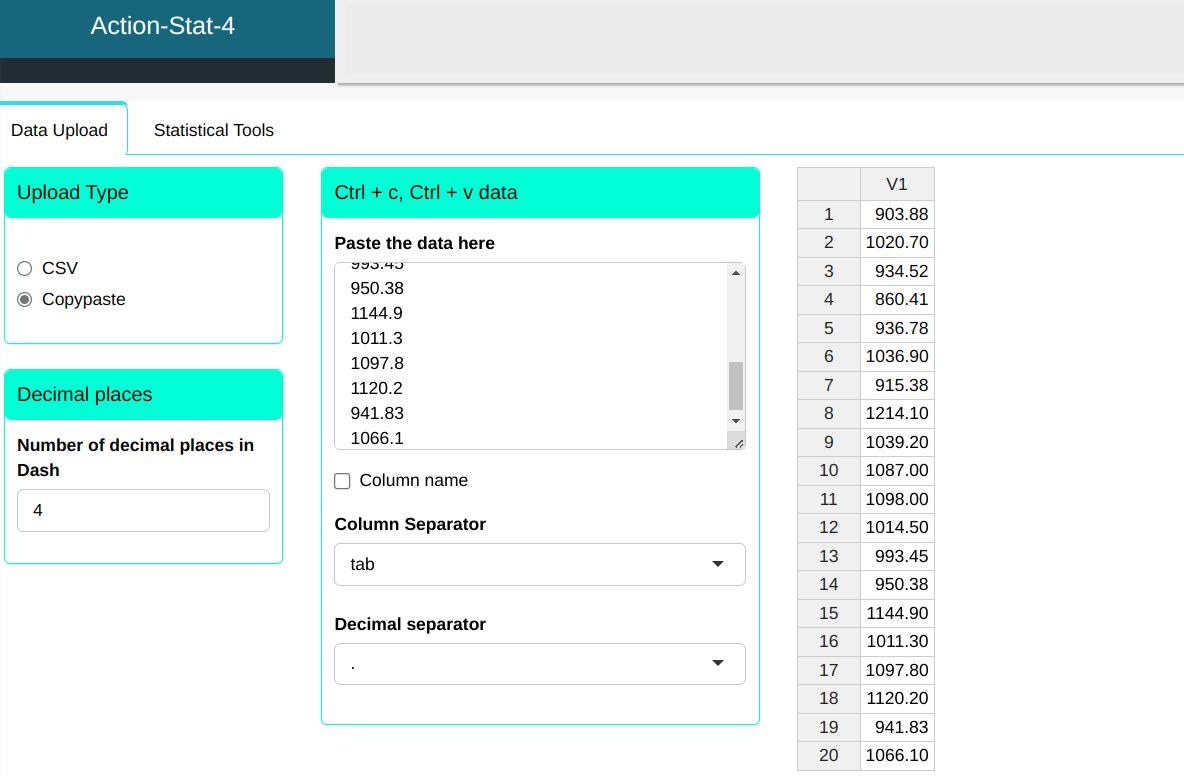Image resolution: width=1184 pixels, height=776 pixels.
Task: Select the CSV upload type radio button
Action: [x=26, y=268]
